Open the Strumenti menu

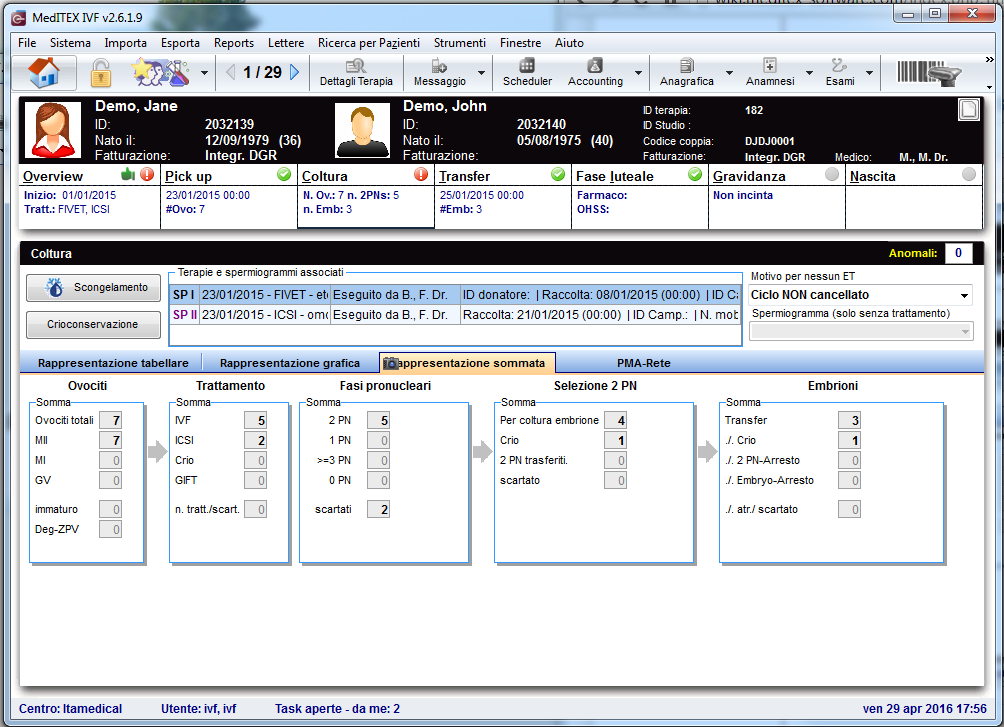pos(460,43)
